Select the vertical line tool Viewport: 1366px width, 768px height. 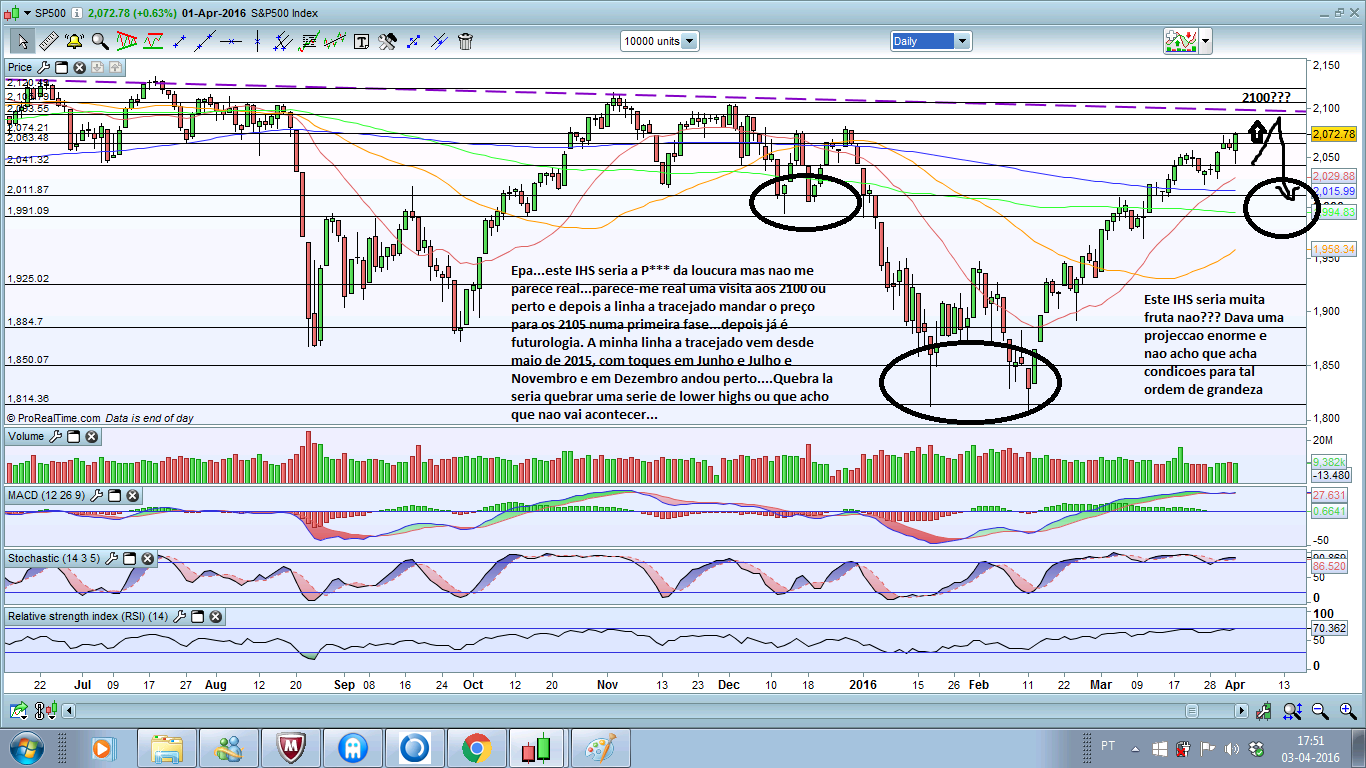[258, 41]
